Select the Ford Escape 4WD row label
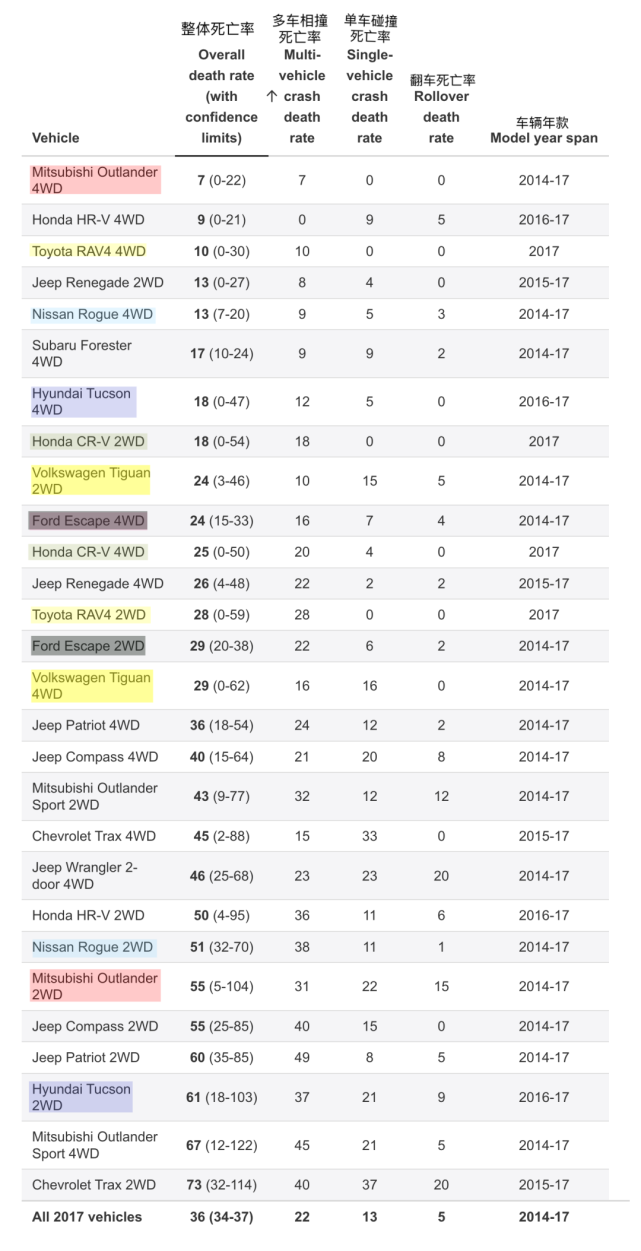This screenshot has width=641, height=1251. pyautogui.click(x=88, y=521)
